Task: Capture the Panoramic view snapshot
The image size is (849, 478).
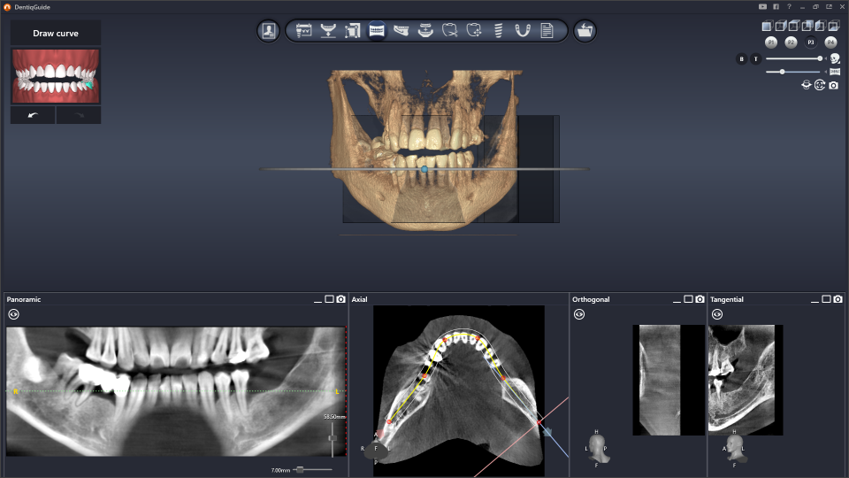Action: tap(341, 299)
